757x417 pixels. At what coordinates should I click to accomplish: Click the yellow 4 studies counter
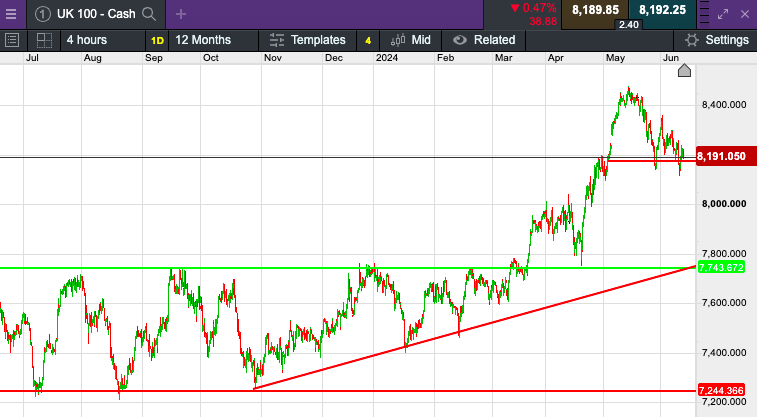tap(368, 41)
